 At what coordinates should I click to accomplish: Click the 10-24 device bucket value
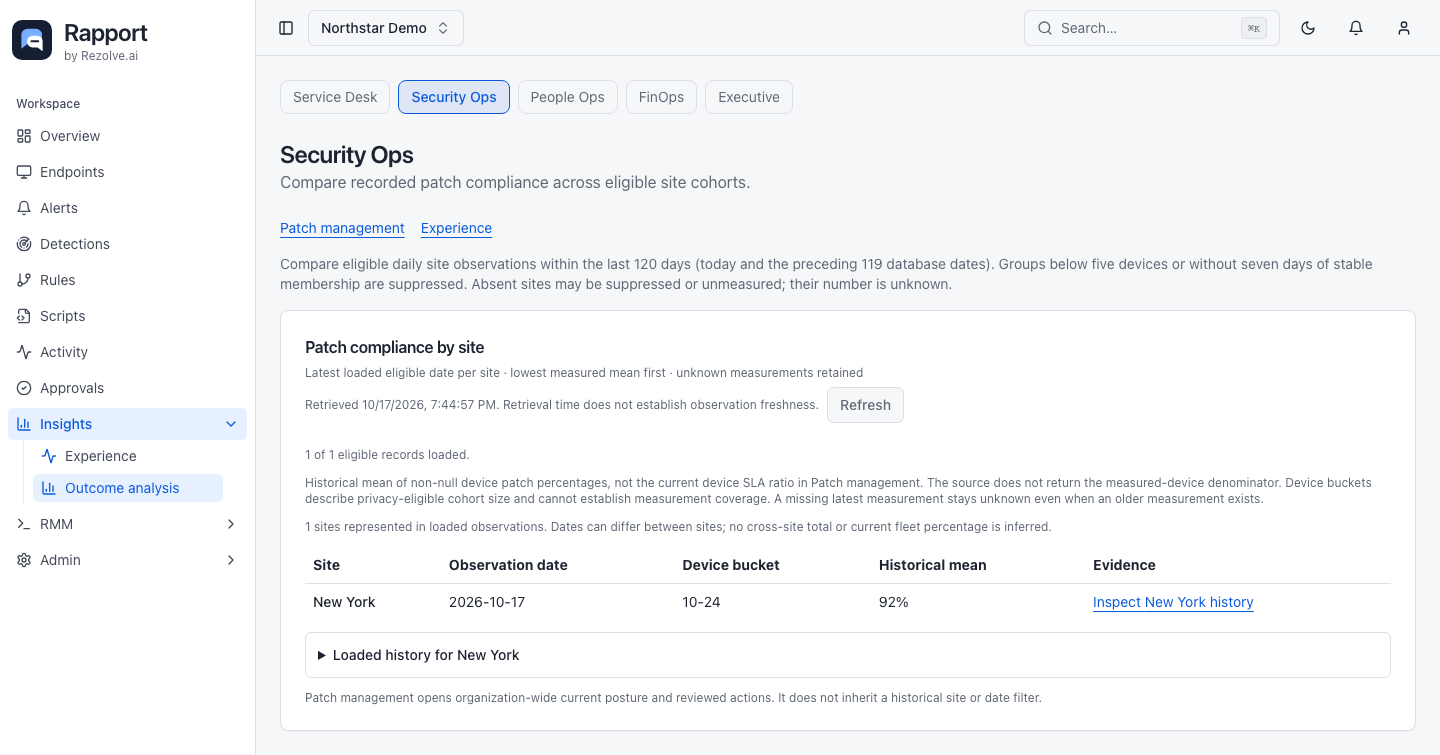pyautogui.click(x=701, y=602)
